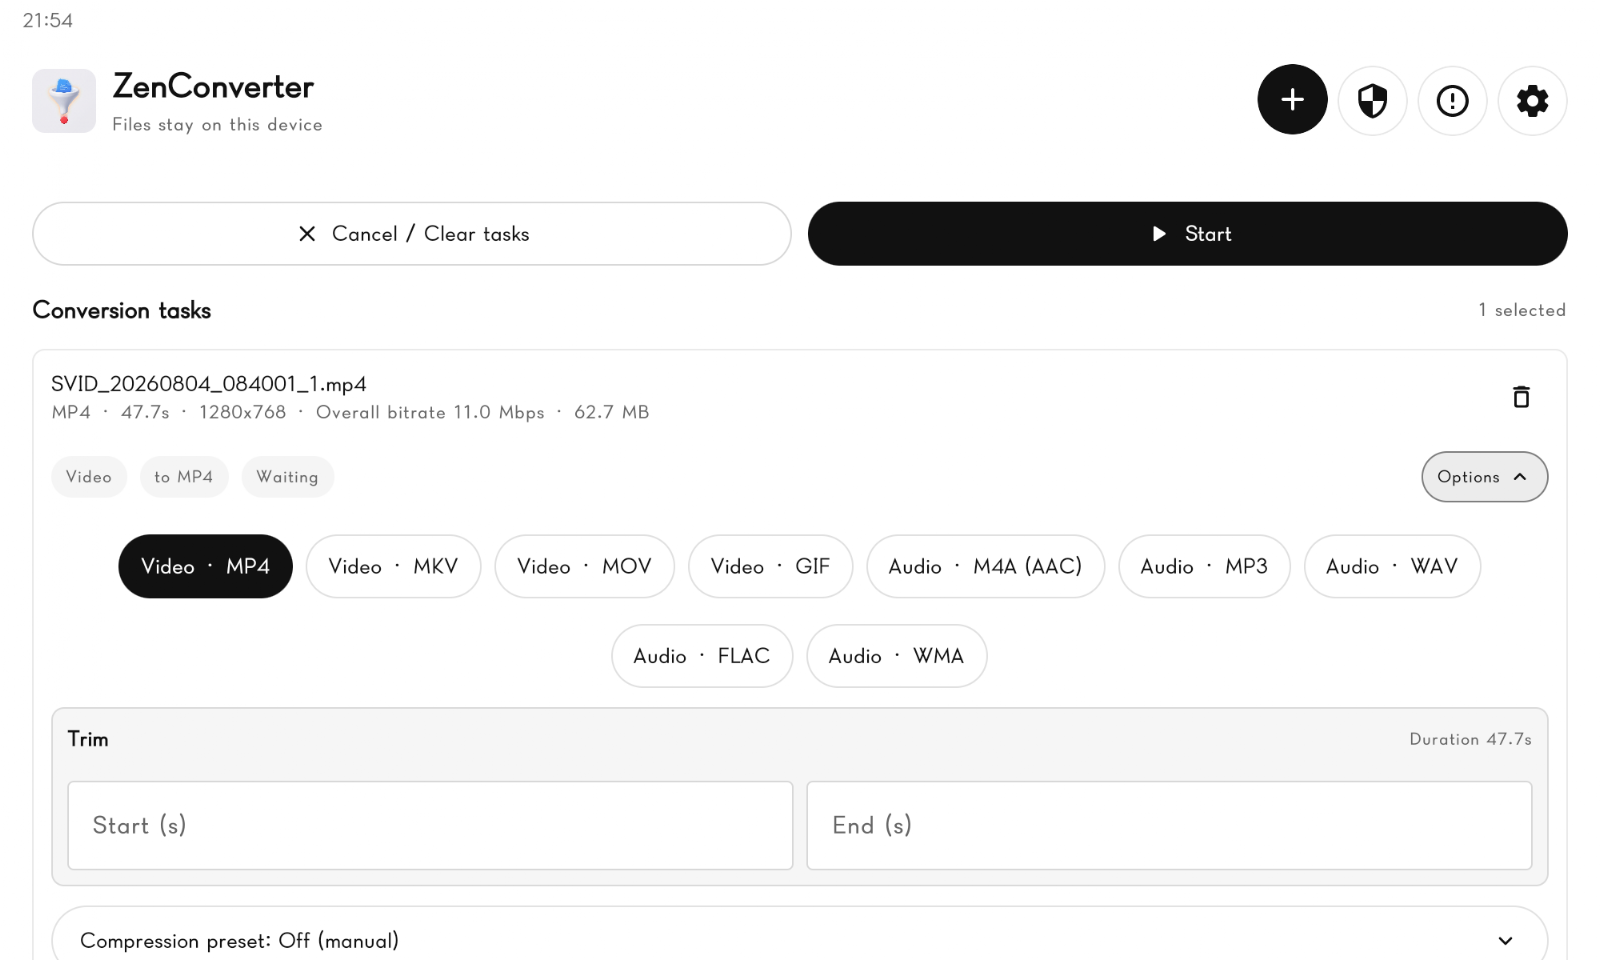Pick Audio · FLAC output format
The height and width of the screenshot is (960, 1600).
point(702,656)
